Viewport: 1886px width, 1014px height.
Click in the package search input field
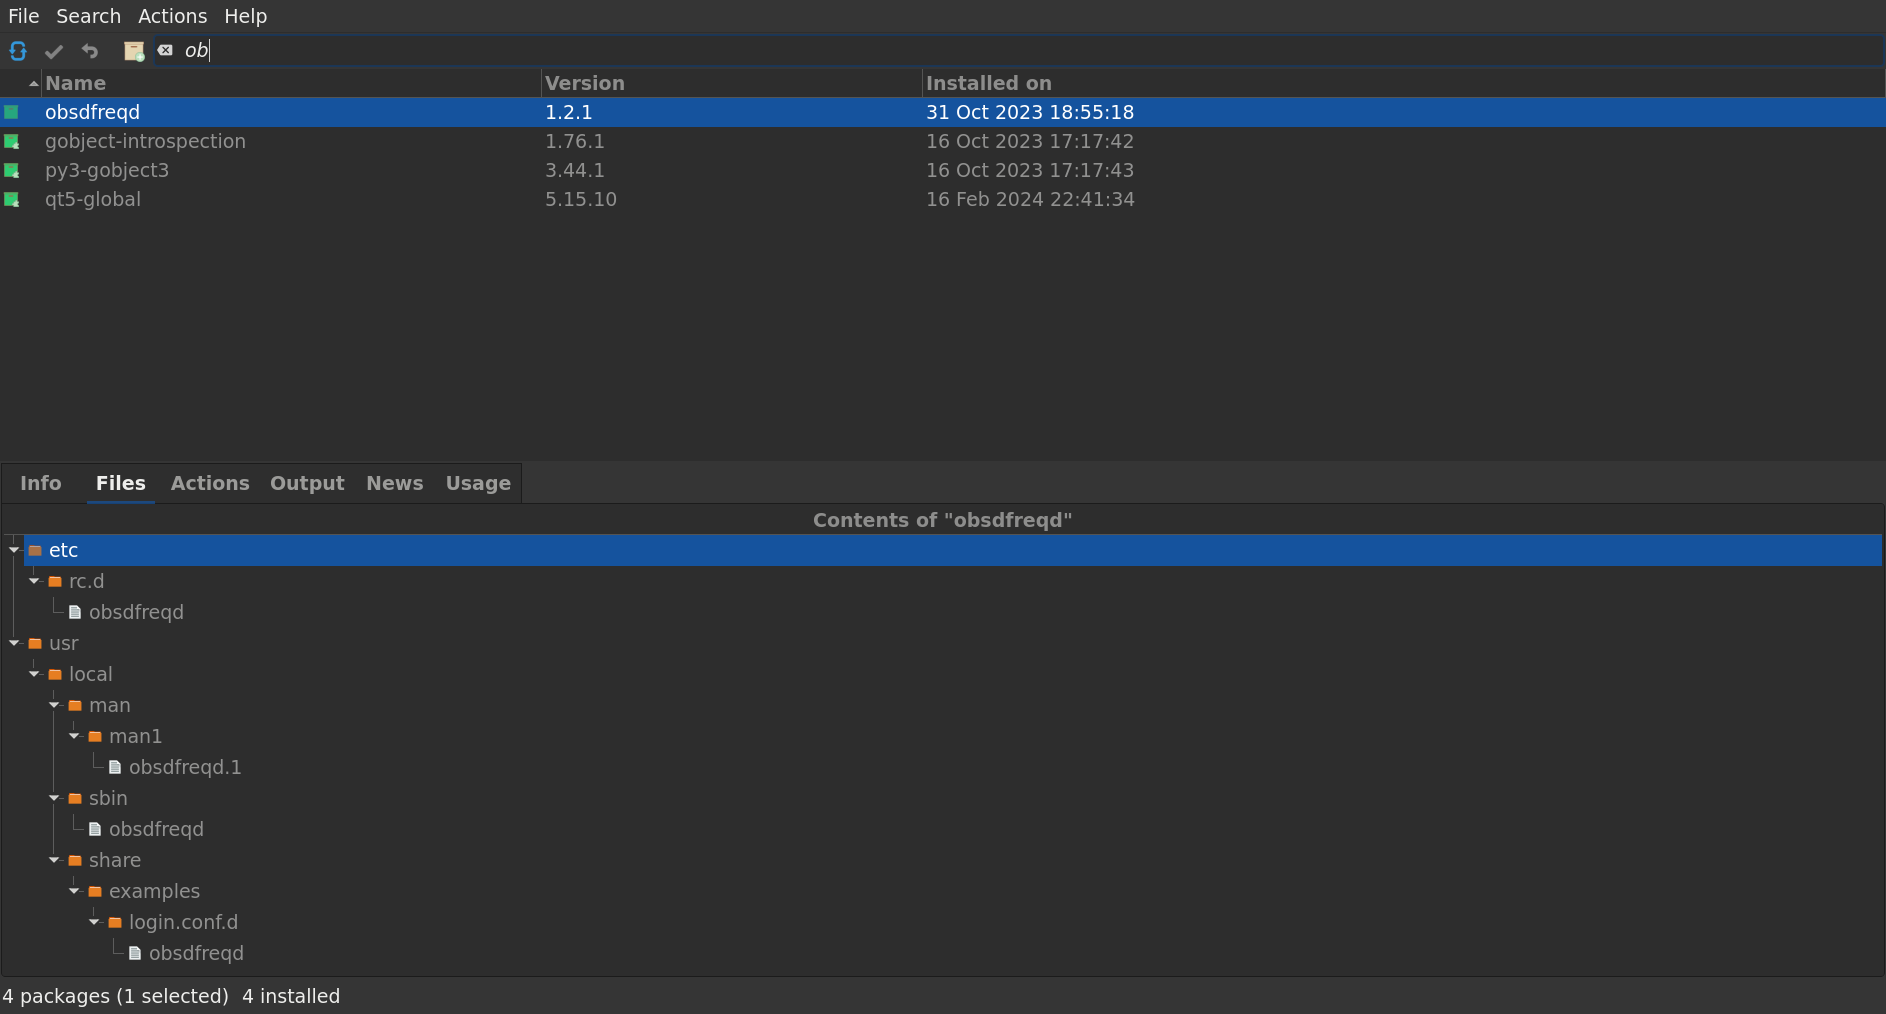1000,50
